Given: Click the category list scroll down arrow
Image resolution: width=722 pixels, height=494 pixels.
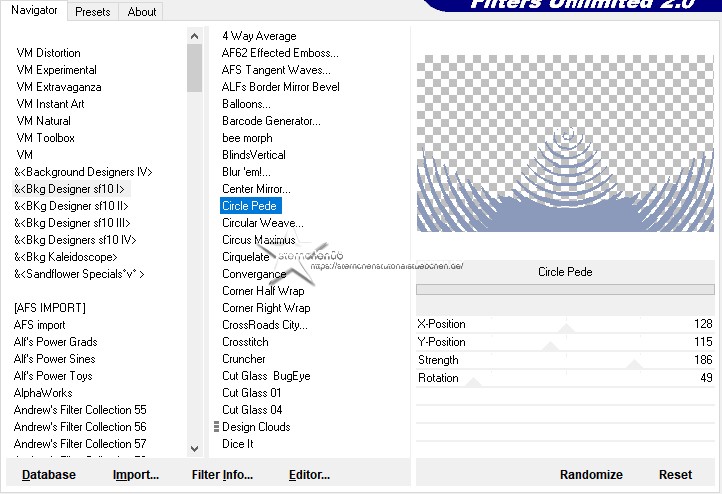Looking at the screenshot, I should [194, 448].
